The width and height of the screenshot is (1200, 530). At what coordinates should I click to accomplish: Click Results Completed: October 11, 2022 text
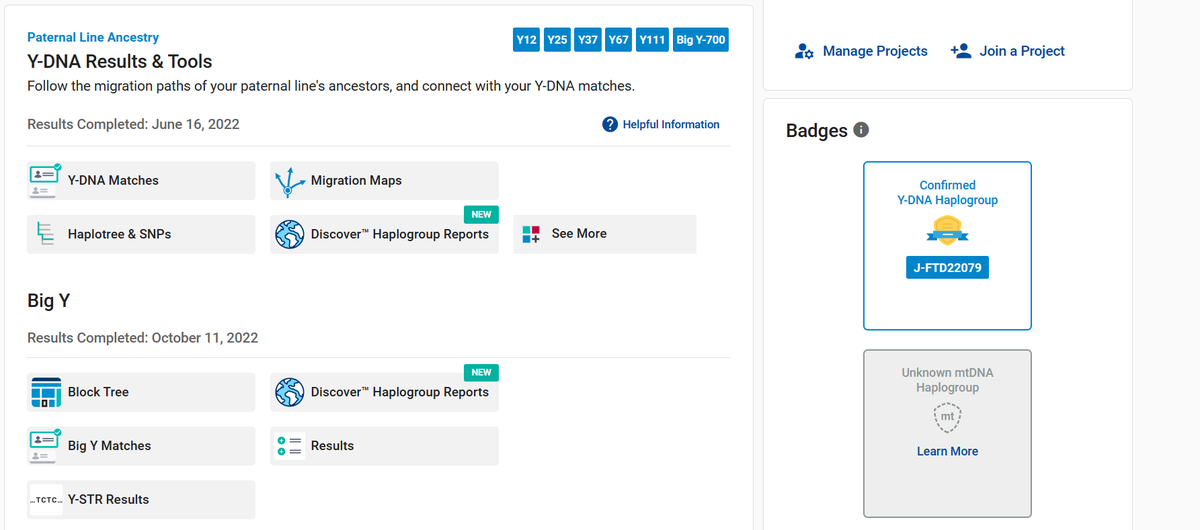tap(142, 338)
